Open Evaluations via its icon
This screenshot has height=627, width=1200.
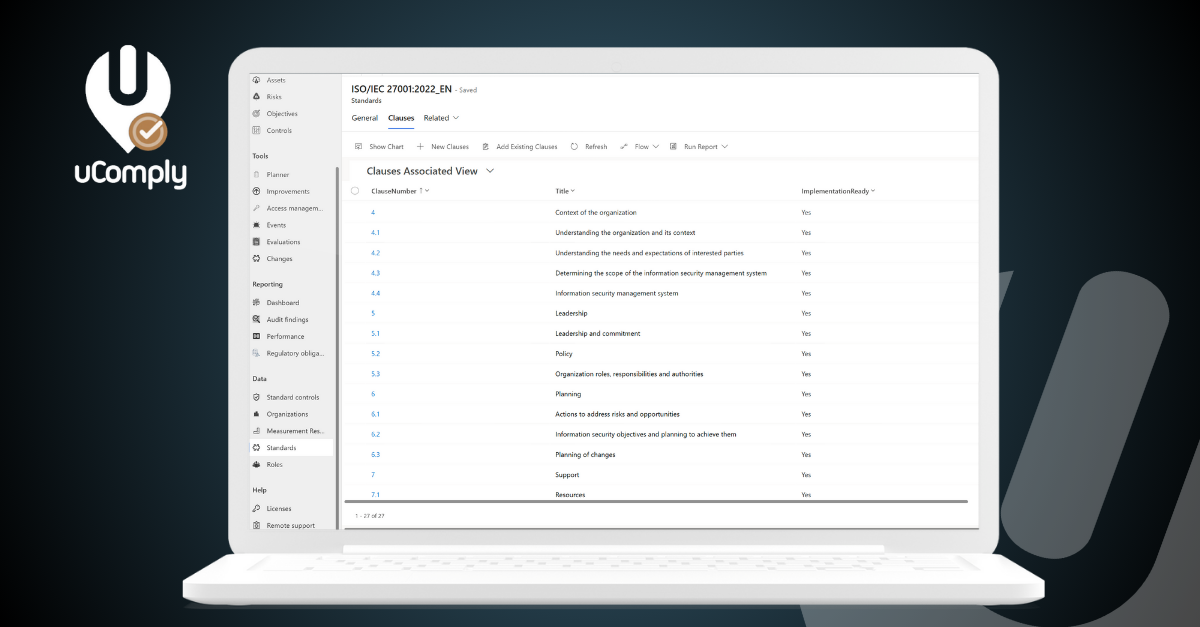coord(256,242)
